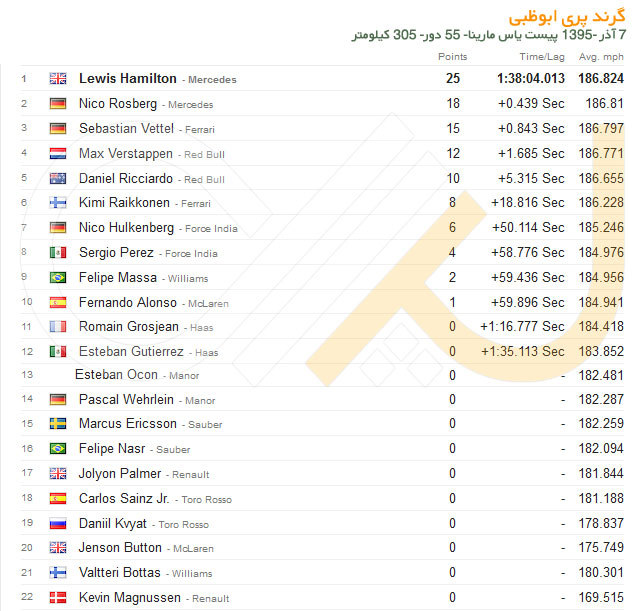The height and width of the screenshot is (611, 643).
Task: Select the Points column header
Action: (452, 57)
